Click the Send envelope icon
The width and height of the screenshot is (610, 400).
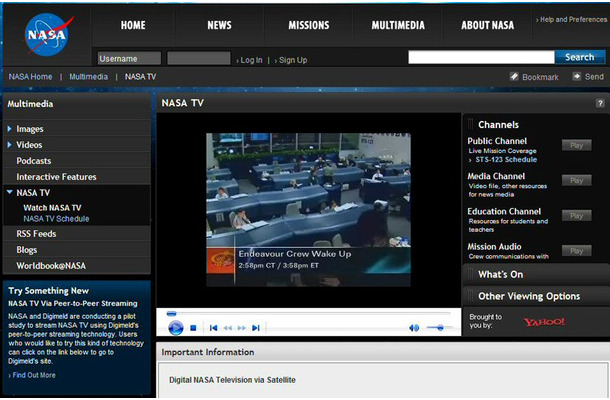577,77
